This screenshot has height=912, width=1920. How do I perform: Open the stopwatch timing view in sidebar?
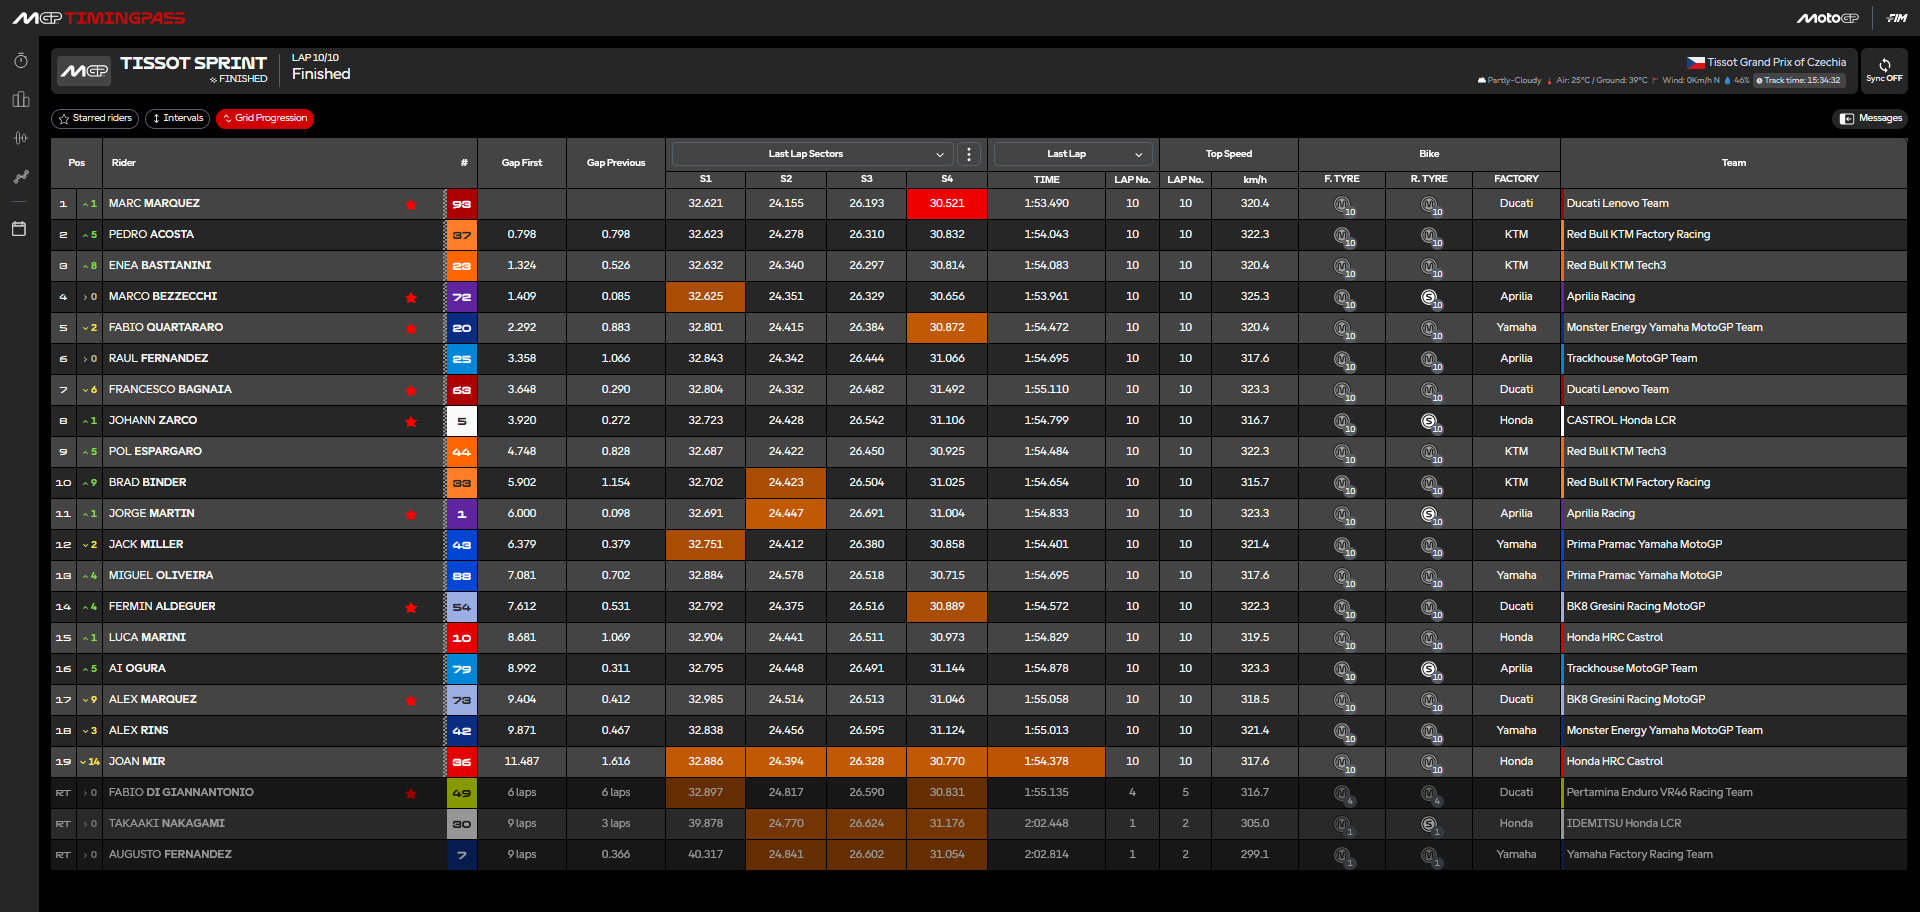click(20, 61)
